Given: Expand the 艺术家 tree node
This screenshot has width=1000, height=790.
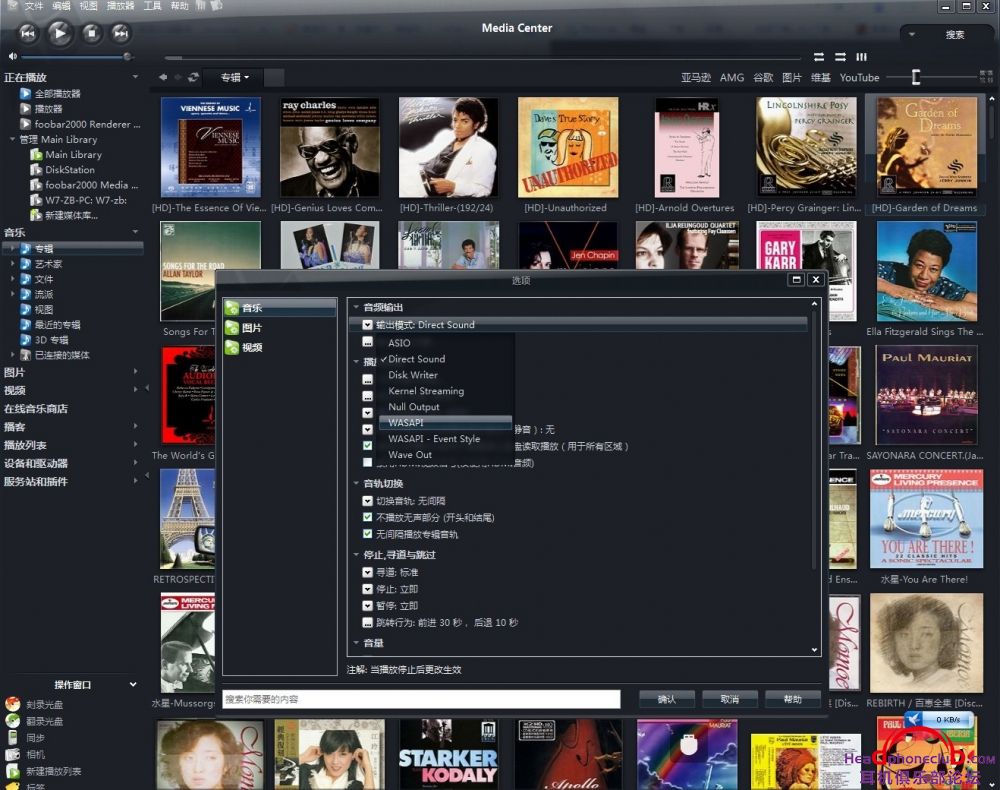Looking at the screenshot, I should point(12,264).
